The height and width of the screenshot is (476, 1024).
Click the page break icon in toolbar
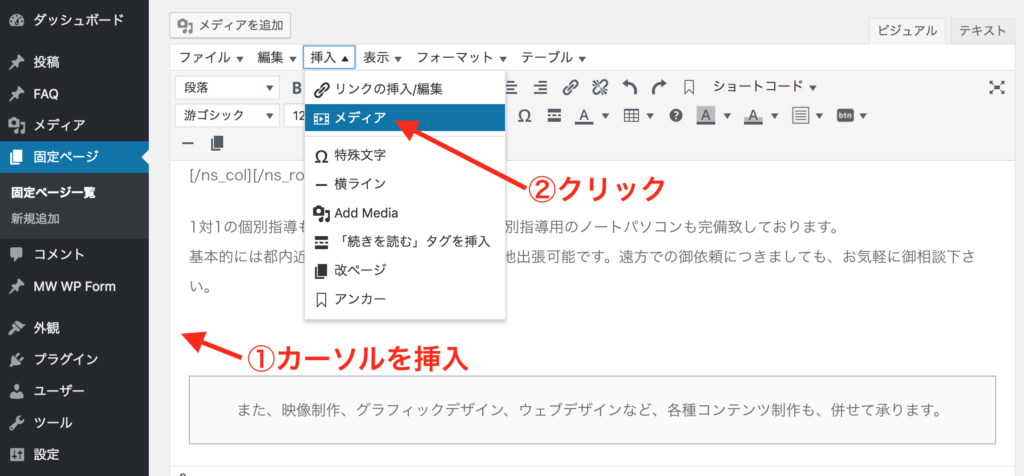(x=217, y=144)
